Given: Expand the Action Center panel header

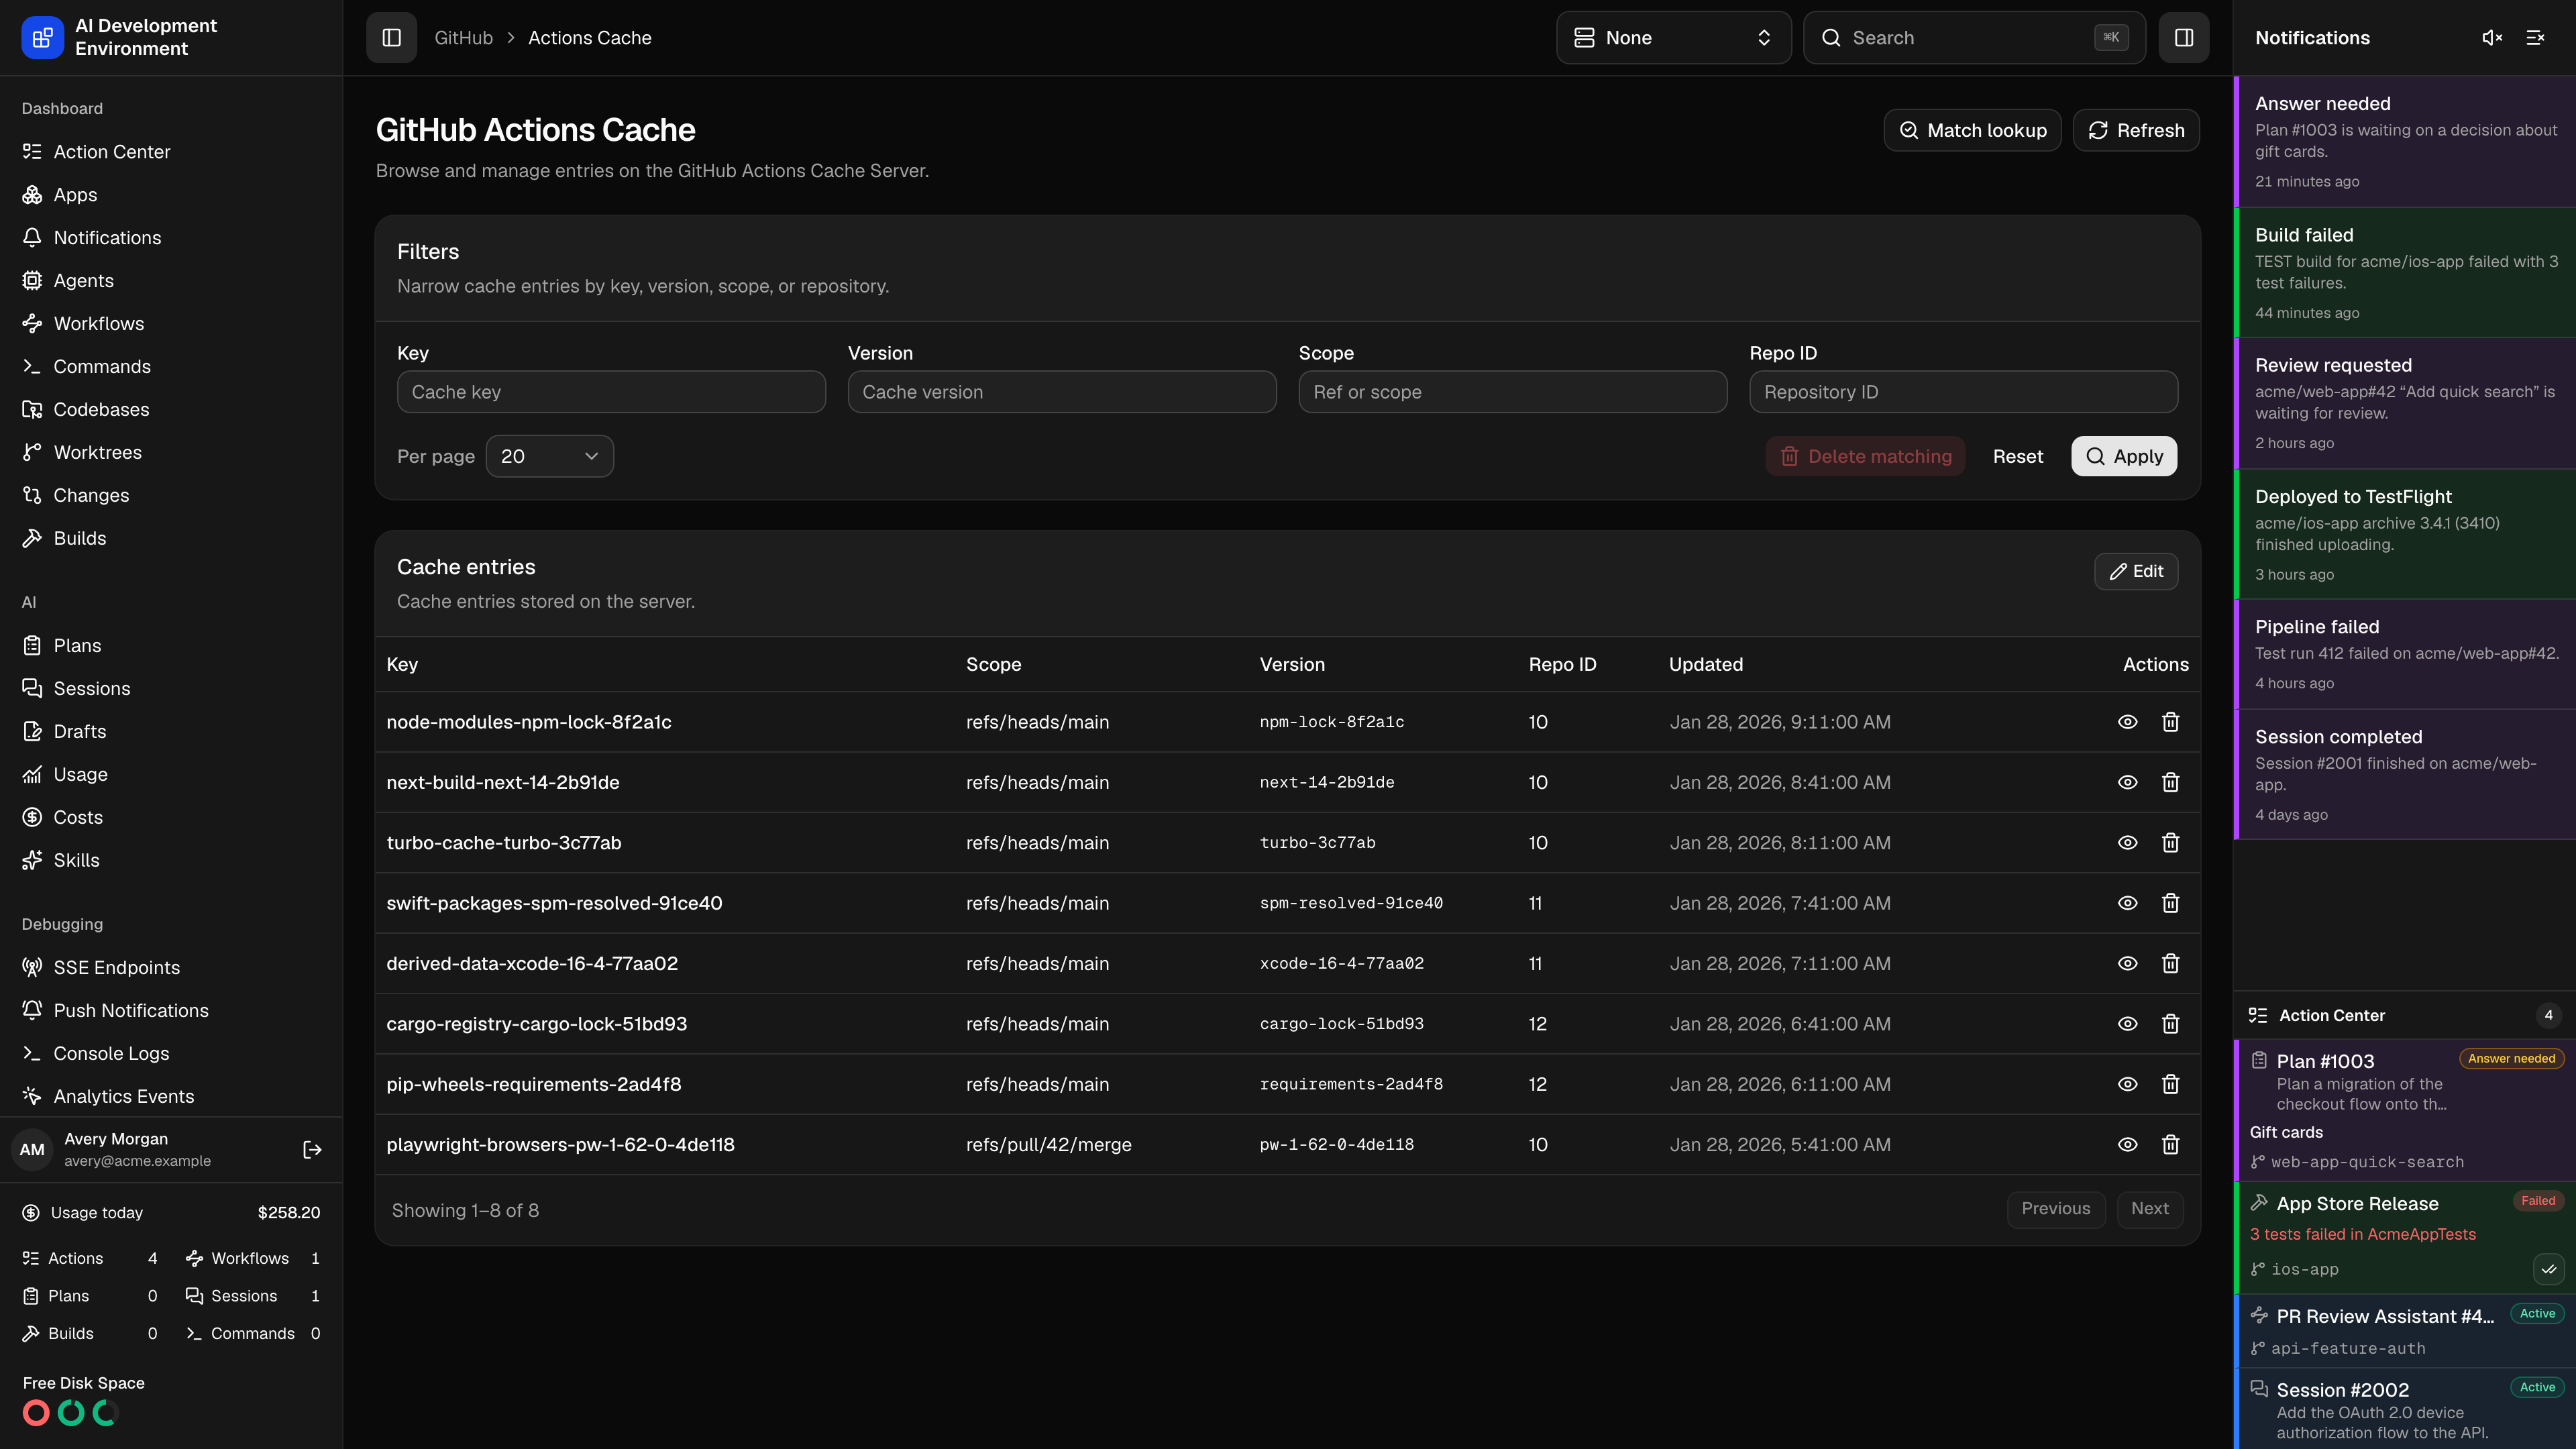Looking at the screenshot, I should point(2404,1015).
